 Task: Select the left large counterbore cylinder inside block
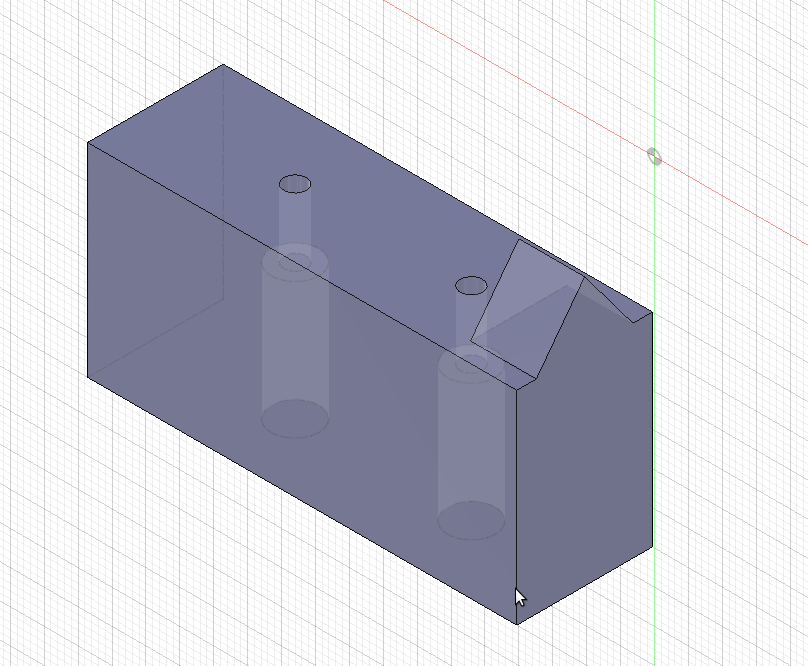coord(295,343)
